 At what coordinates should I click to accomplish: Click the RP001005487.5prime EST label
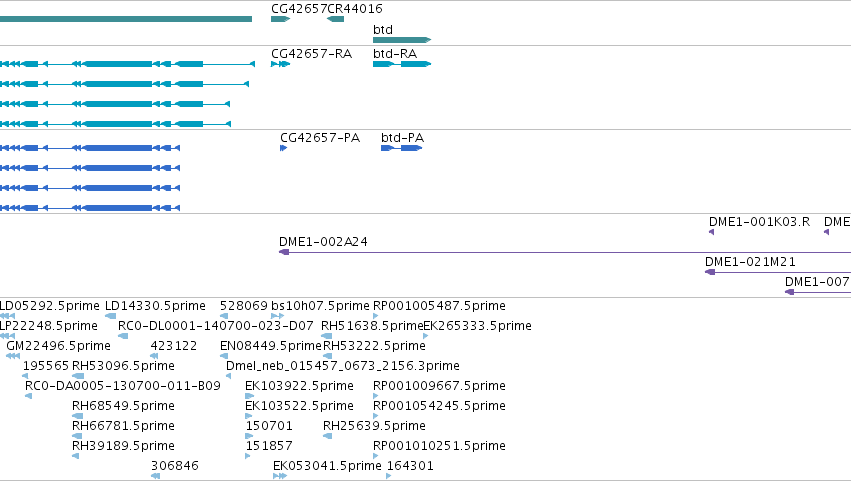coord(439,306)
